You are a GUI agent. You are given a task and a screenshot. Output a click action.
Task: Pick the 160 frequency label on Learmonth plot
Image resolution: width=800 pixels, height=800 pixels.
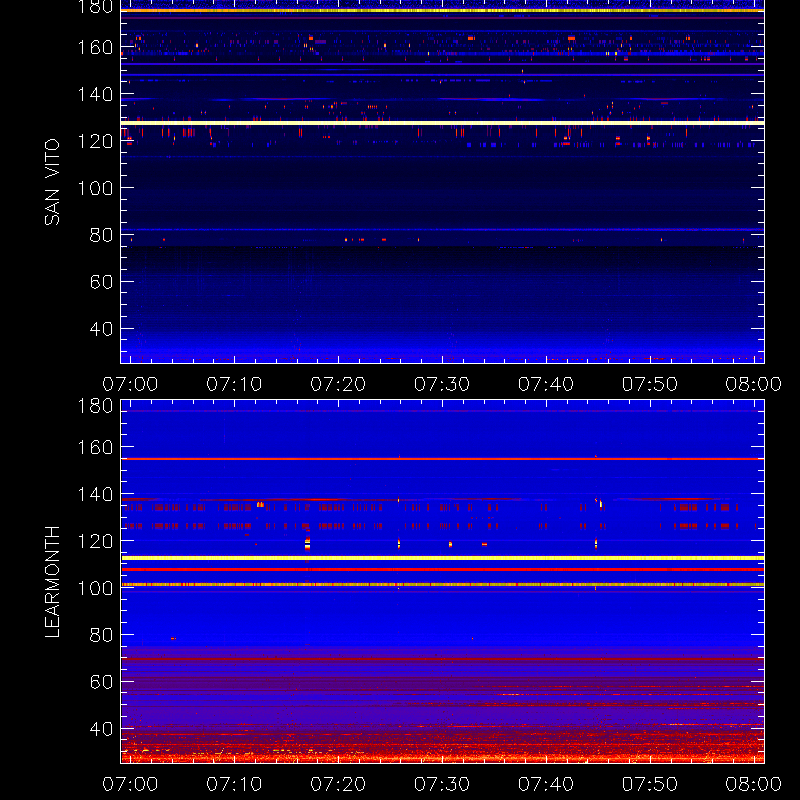coord(95,447)
